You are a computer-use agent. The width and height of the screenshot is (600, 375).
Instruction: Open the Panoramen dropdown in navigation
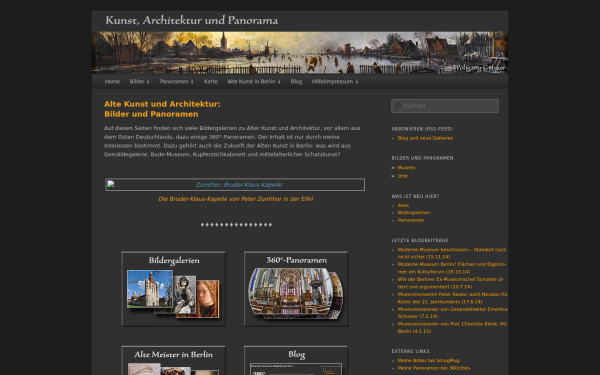177,82
